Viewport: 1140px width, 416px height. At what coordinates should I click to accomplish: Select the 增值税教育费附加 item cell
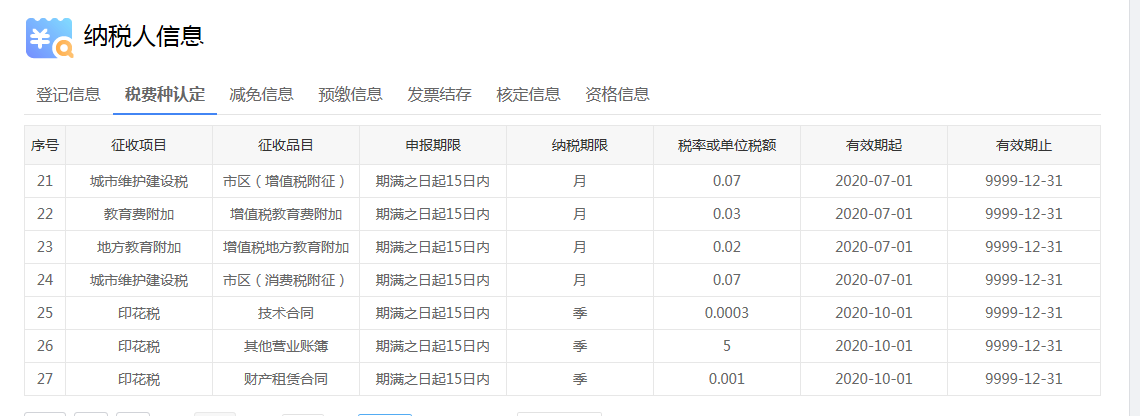286,214
